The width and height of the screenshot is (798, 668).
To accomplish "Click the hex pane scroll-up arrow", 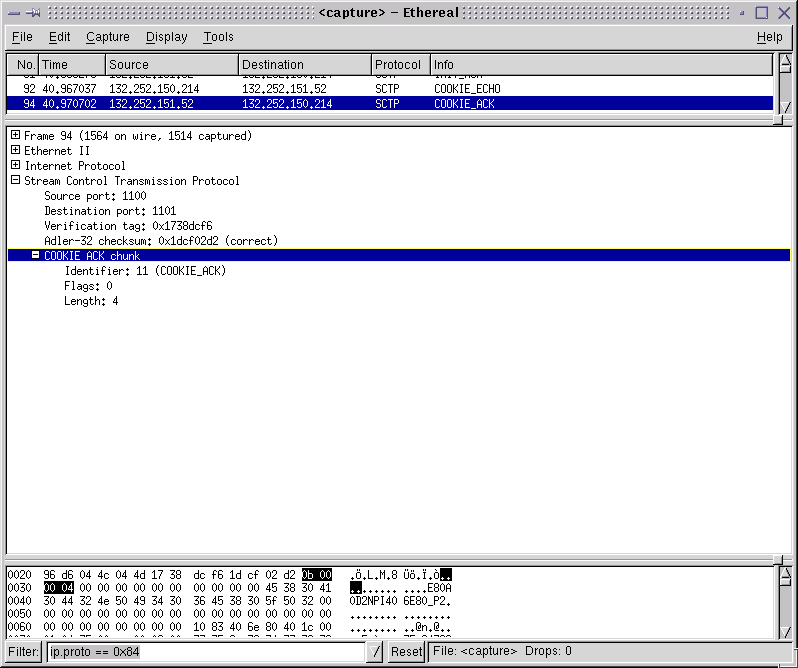I will pyautogui.click(x=787, y=573).
